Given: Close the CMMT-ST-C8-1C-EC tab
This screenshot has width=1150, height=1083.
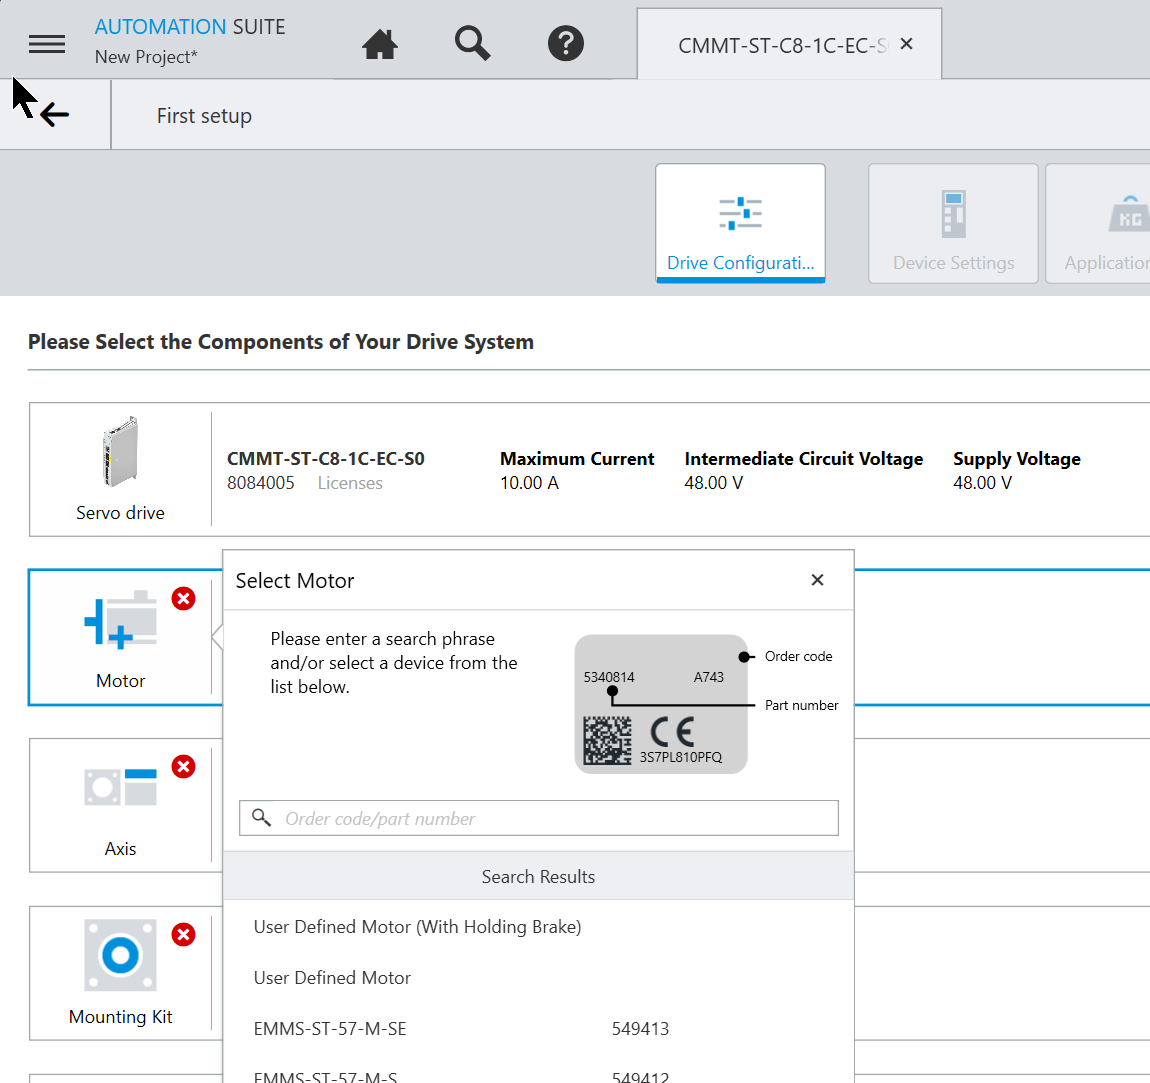Looking at the screenshot, I should [x=907, y=44].
